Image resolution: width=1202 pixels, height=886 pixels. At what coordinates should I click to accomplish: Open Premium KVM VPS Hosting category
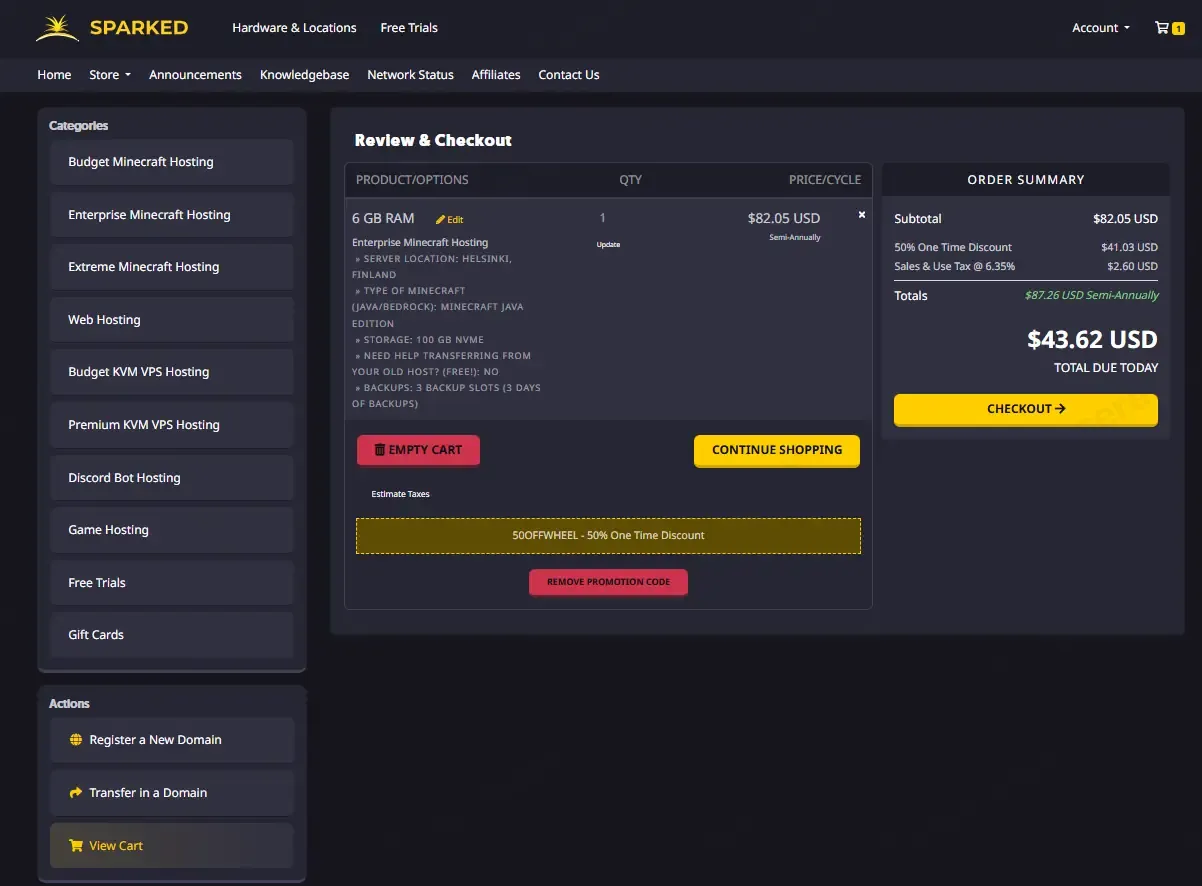pyautogui.click(x=172, y=425)
